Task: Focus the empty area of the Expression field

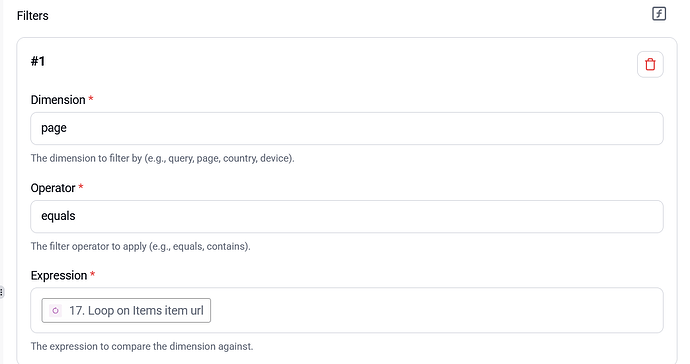Action: coord(436,310)
